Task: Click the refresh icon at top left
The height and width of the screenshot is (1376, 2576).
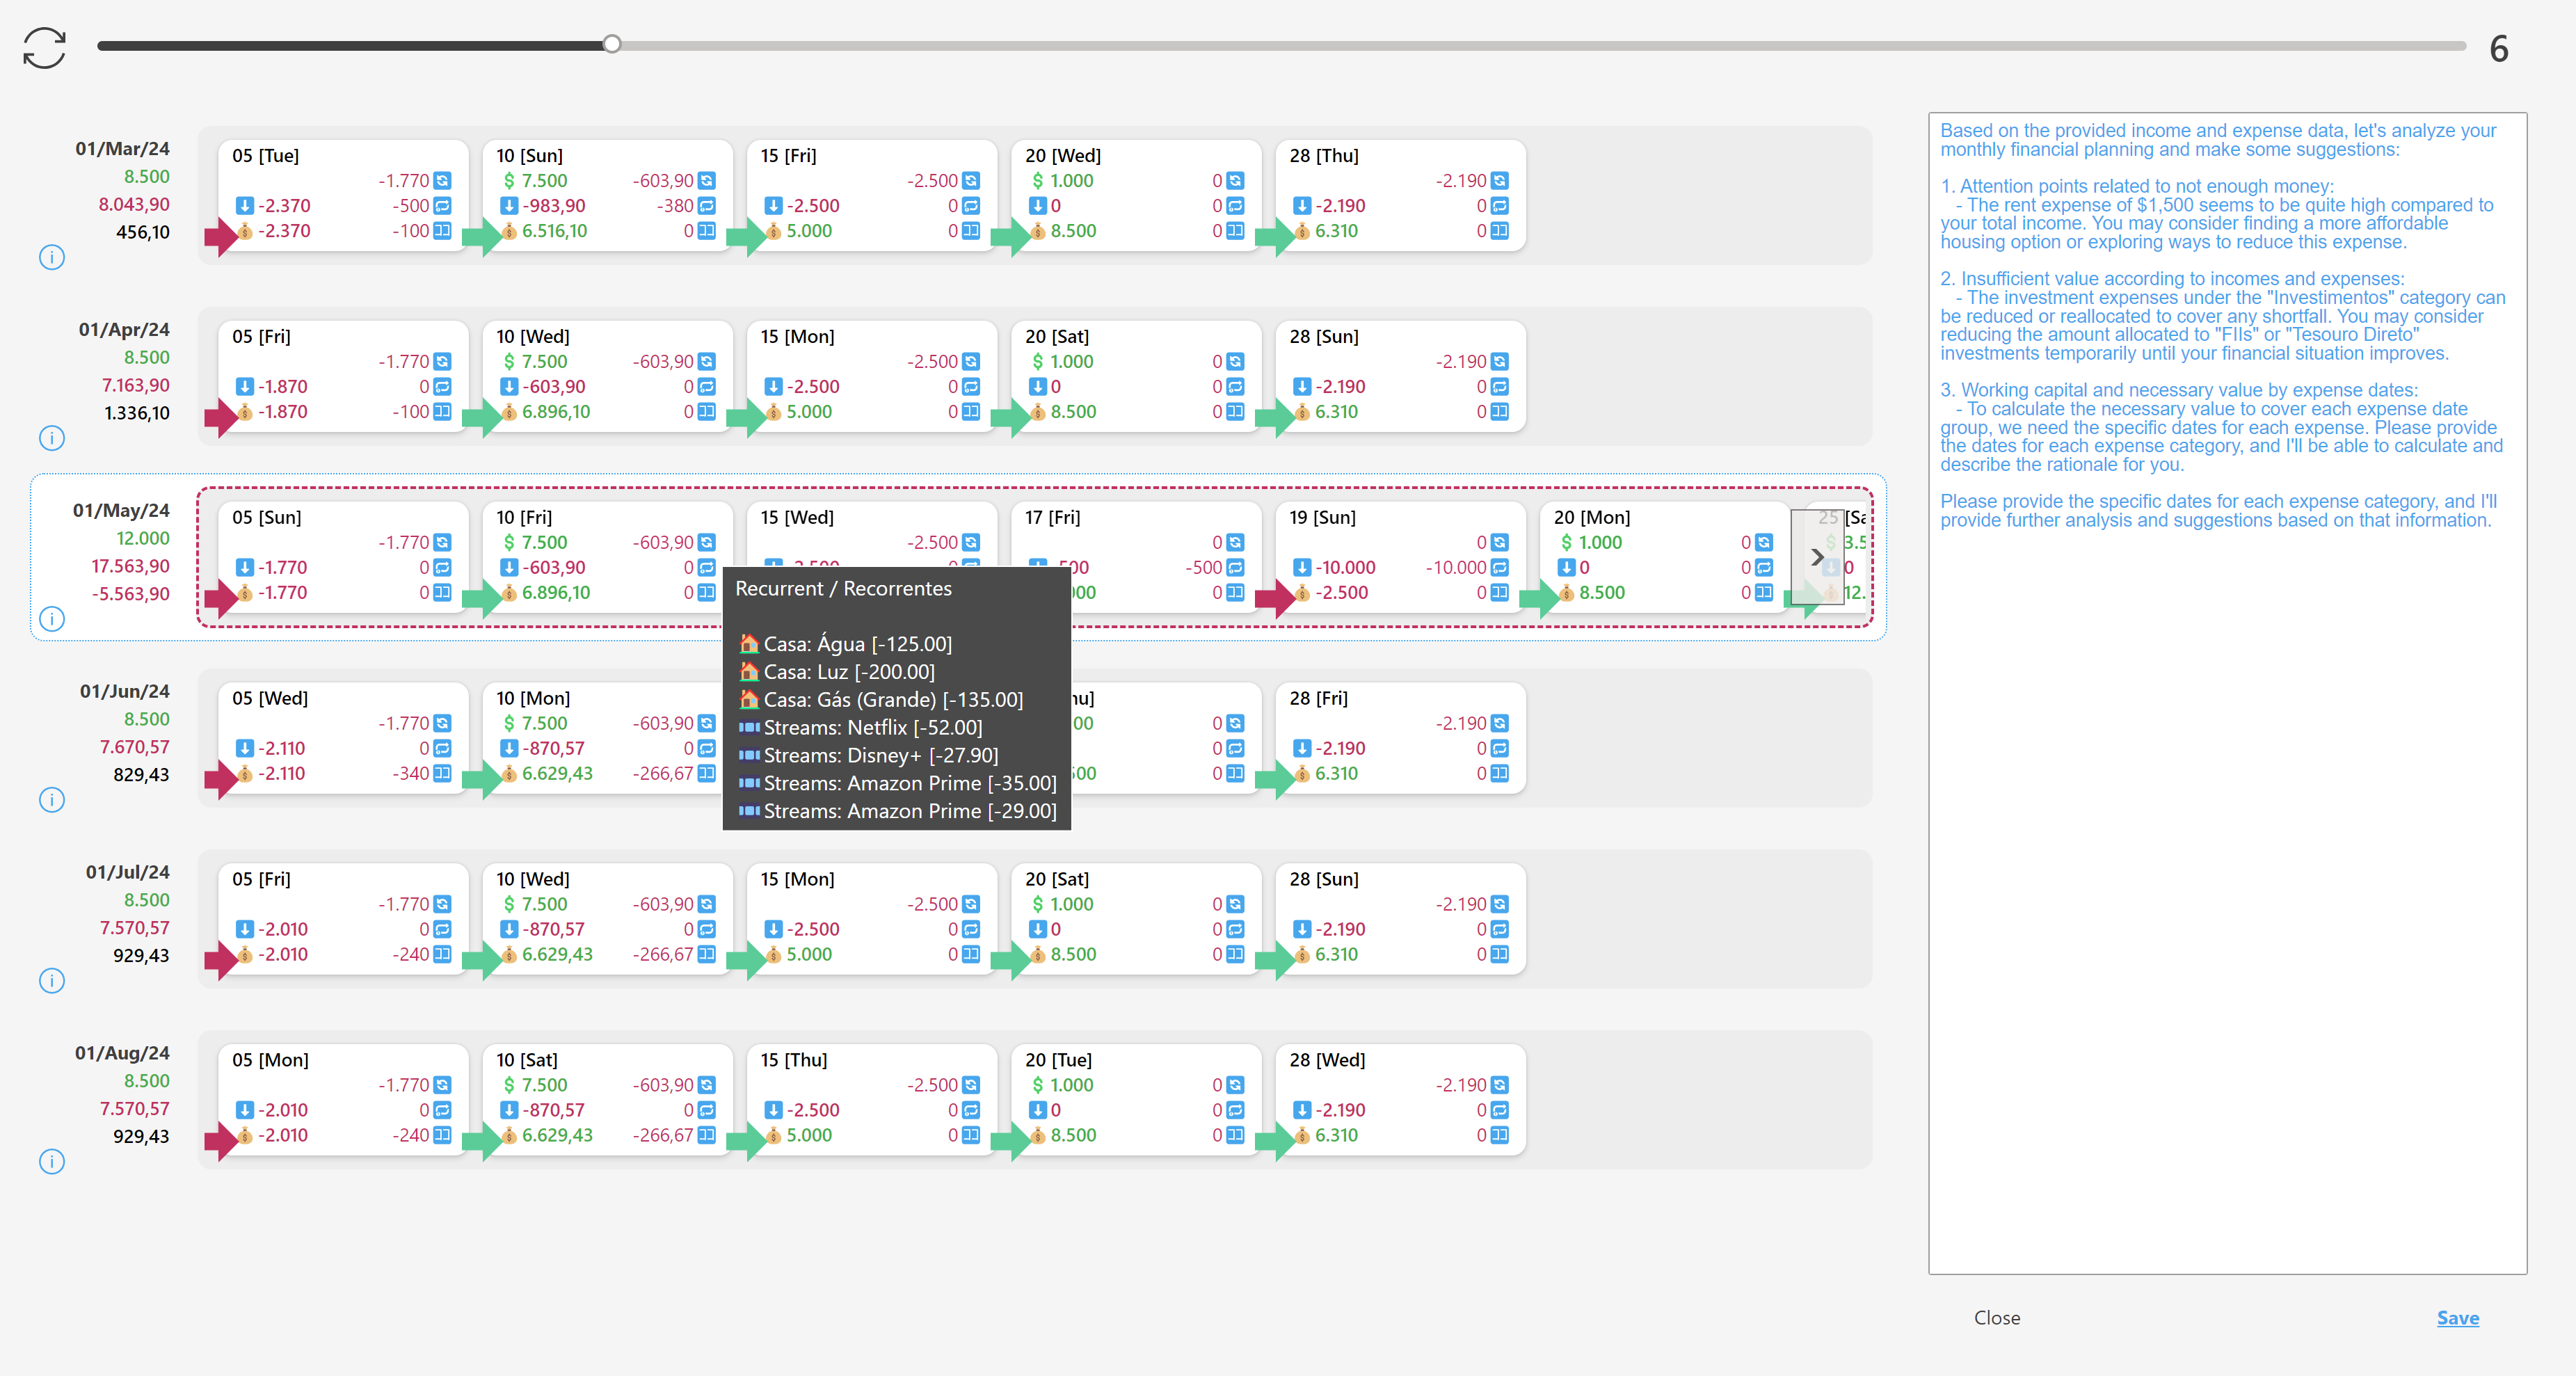Action: click(45, 46)
